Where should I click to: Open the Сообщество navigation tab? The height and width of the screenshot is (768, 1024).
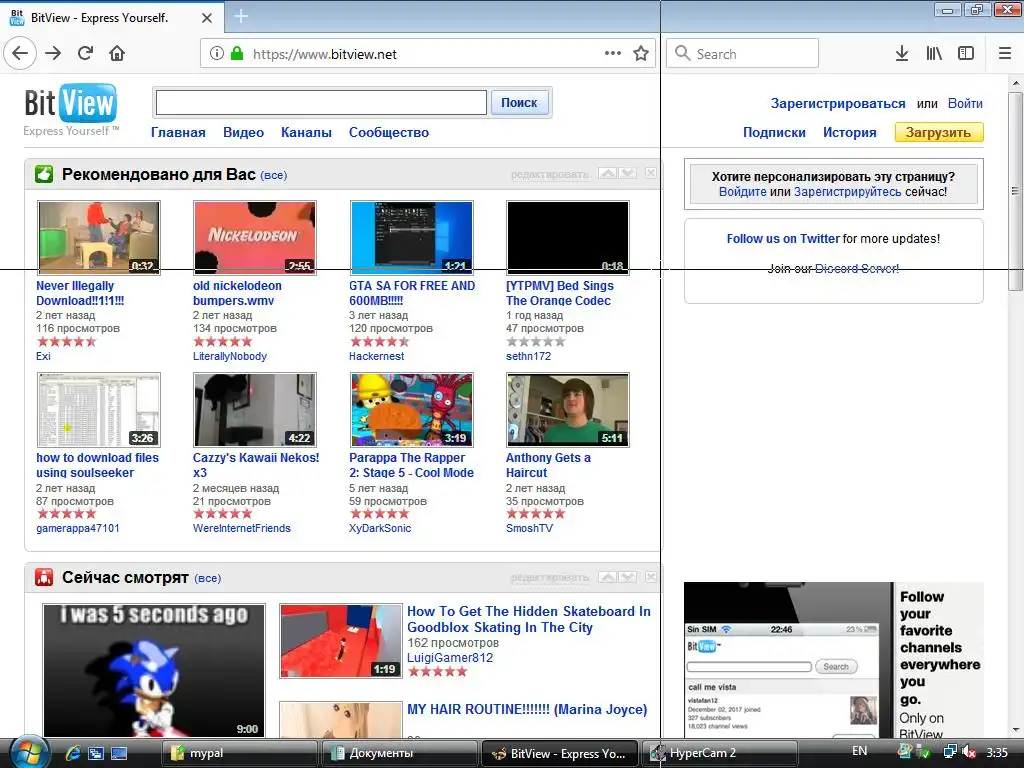[389, 133]
